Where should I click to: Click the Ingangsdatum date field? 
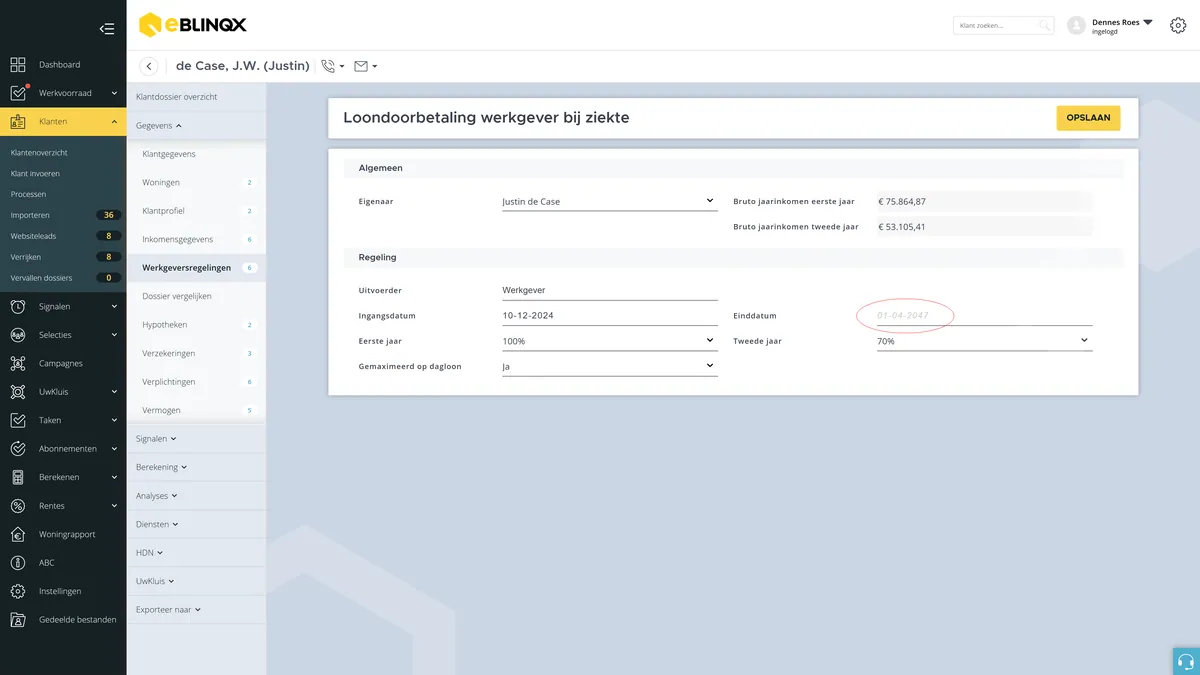click(609, 316)
